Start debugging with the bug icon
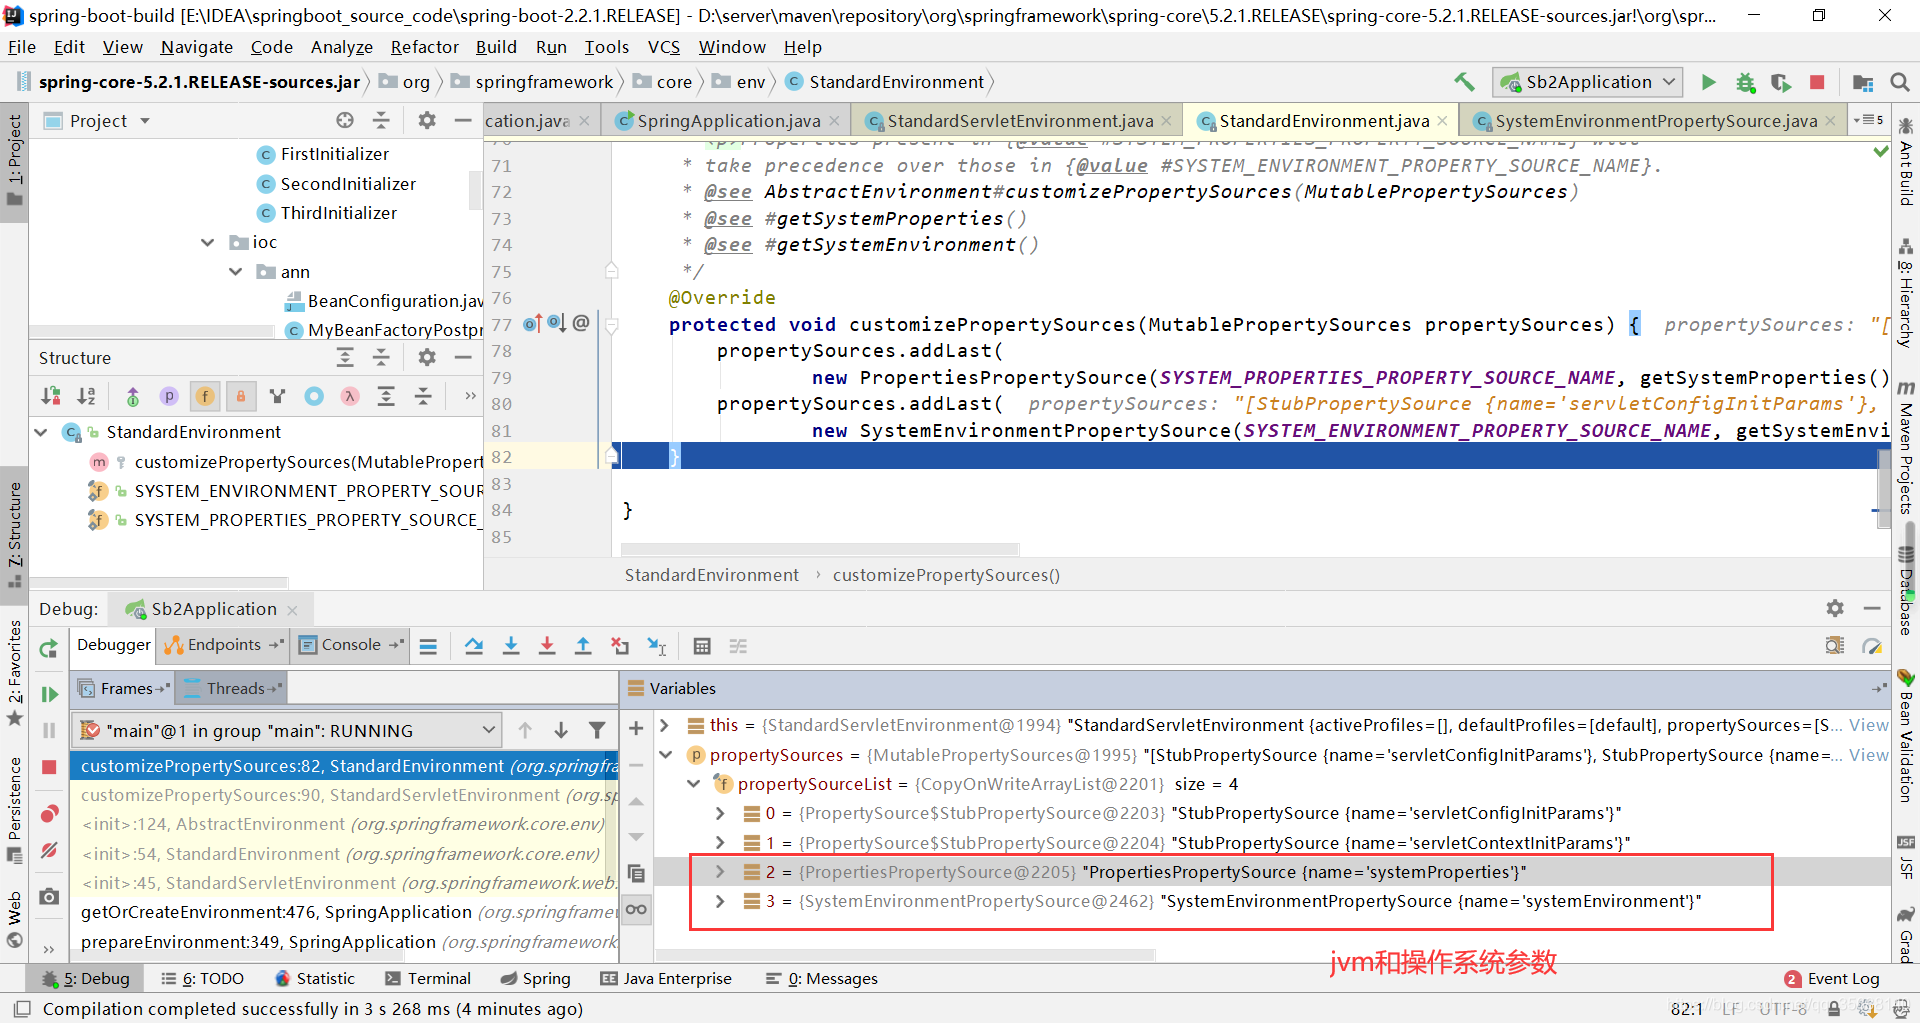This screenshot has height=1023, width=1920. [x=1745, y=82]
